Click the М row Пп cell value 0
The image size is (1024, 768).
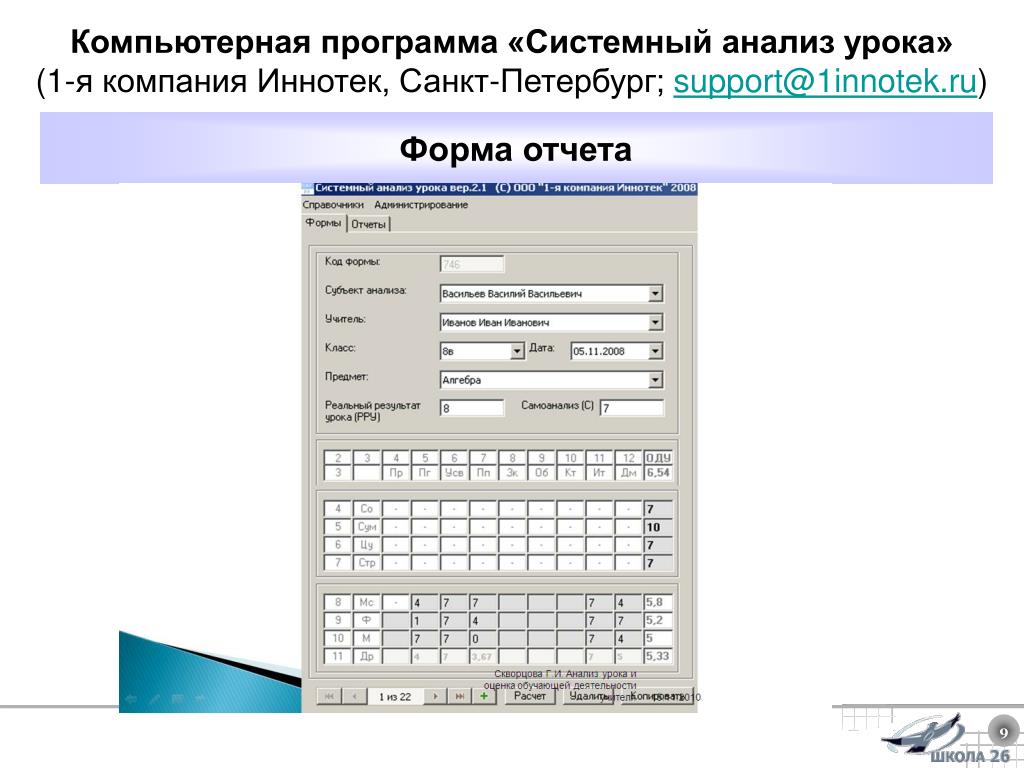[x=483, y=639]
